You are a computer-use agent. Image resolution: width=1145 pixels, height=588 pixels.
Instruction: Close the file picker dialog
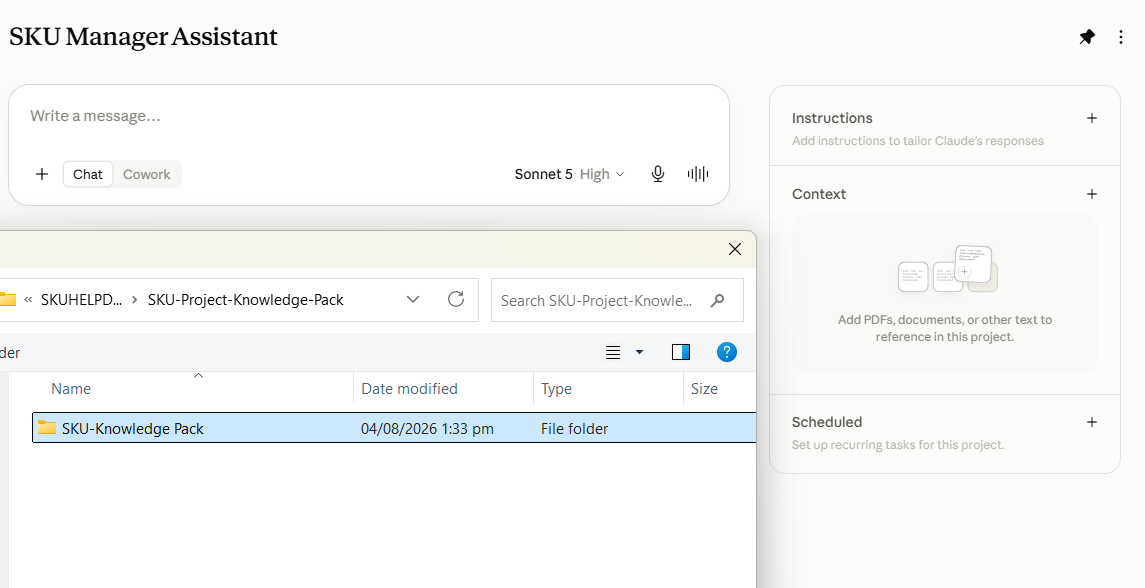[x=735, y=249]
